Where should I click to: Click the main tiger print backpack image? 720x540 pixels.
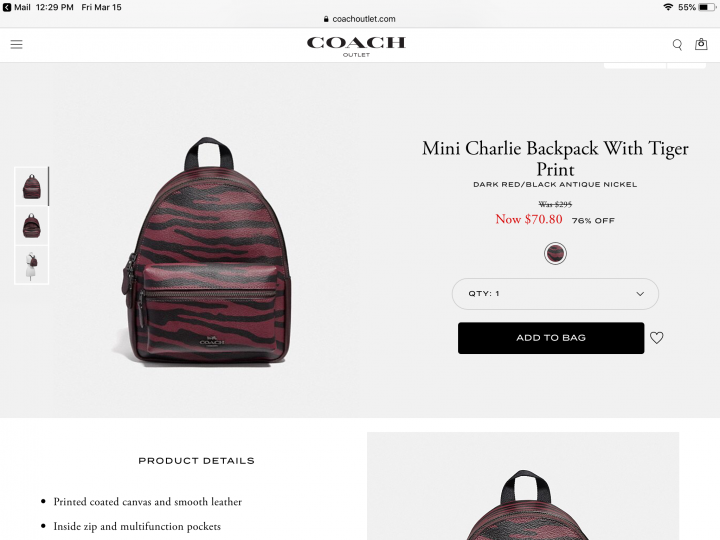point(205,252)
